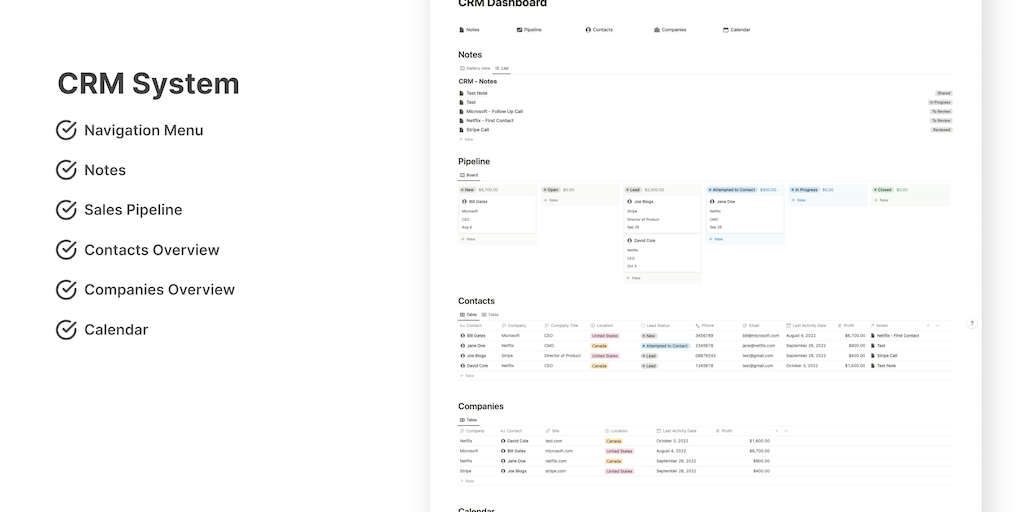Image resolution: width=1024 pixels, height=512 pixels.
Task: Add new card in Closed pipeline column
Action: (881, 200)
